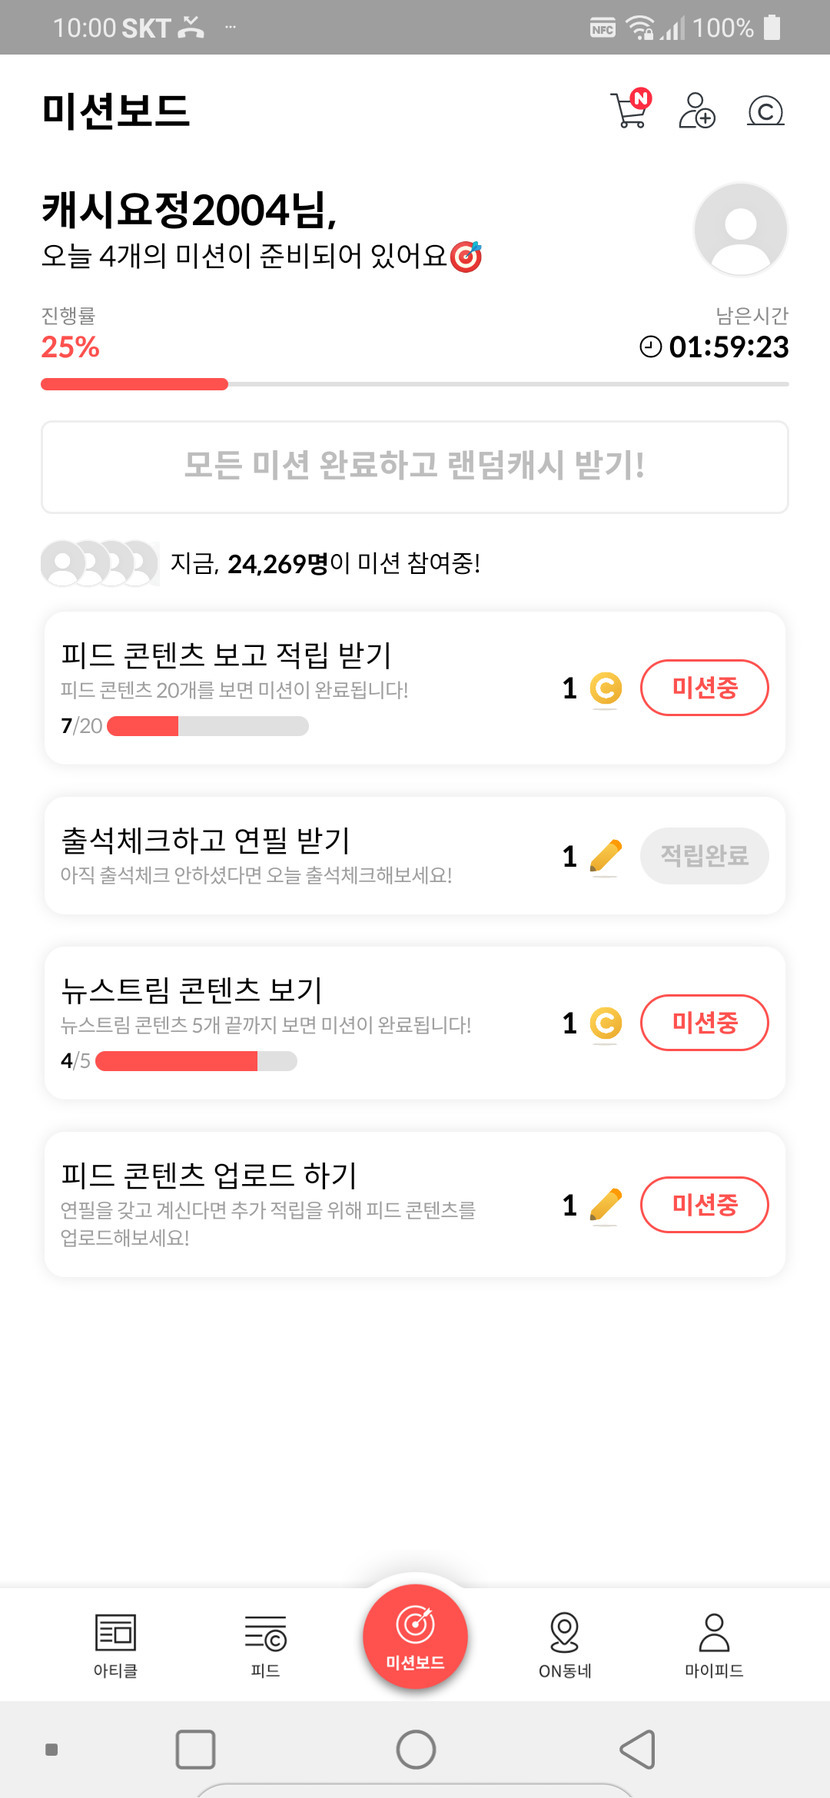Open the shopping cart icon
Image resolution: width=830 pixels, height=1798 pixels.
pyautogui.click(x=629, y=109)
